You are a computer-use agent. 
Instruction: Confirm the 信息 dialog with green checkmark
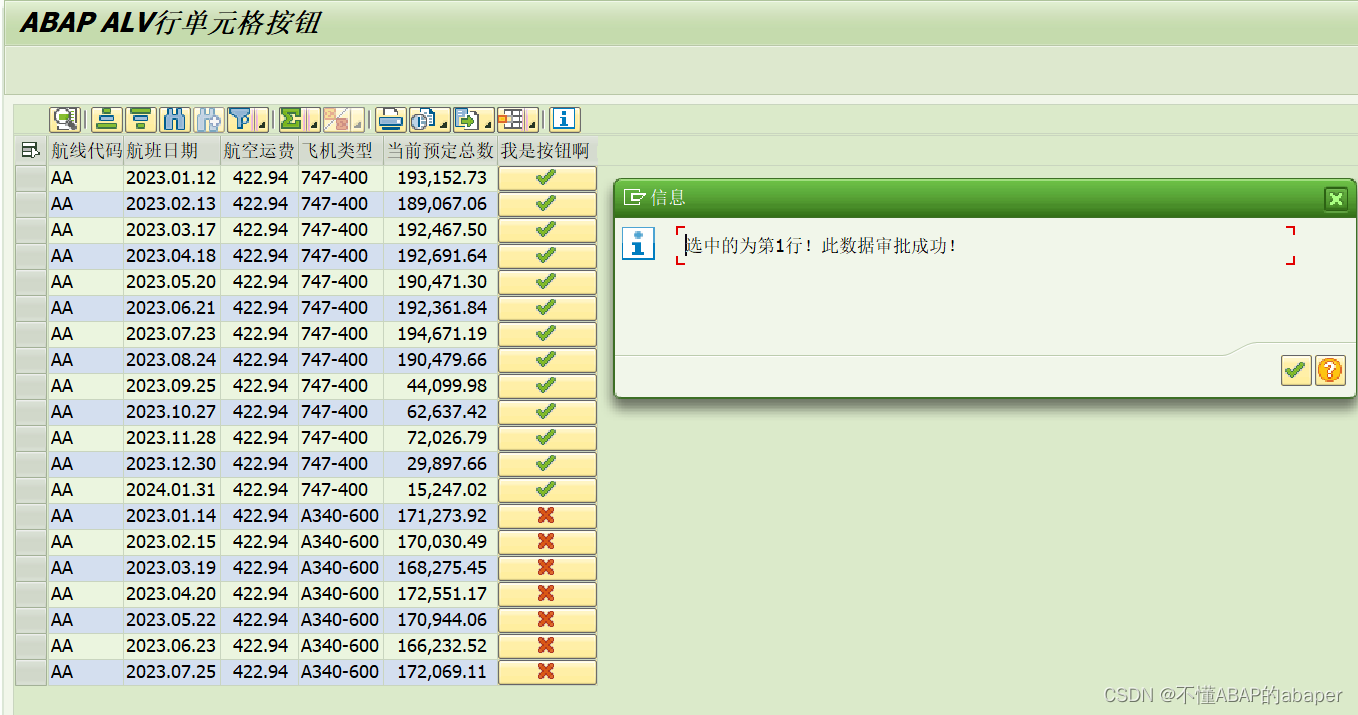(x=1295, y=370)
